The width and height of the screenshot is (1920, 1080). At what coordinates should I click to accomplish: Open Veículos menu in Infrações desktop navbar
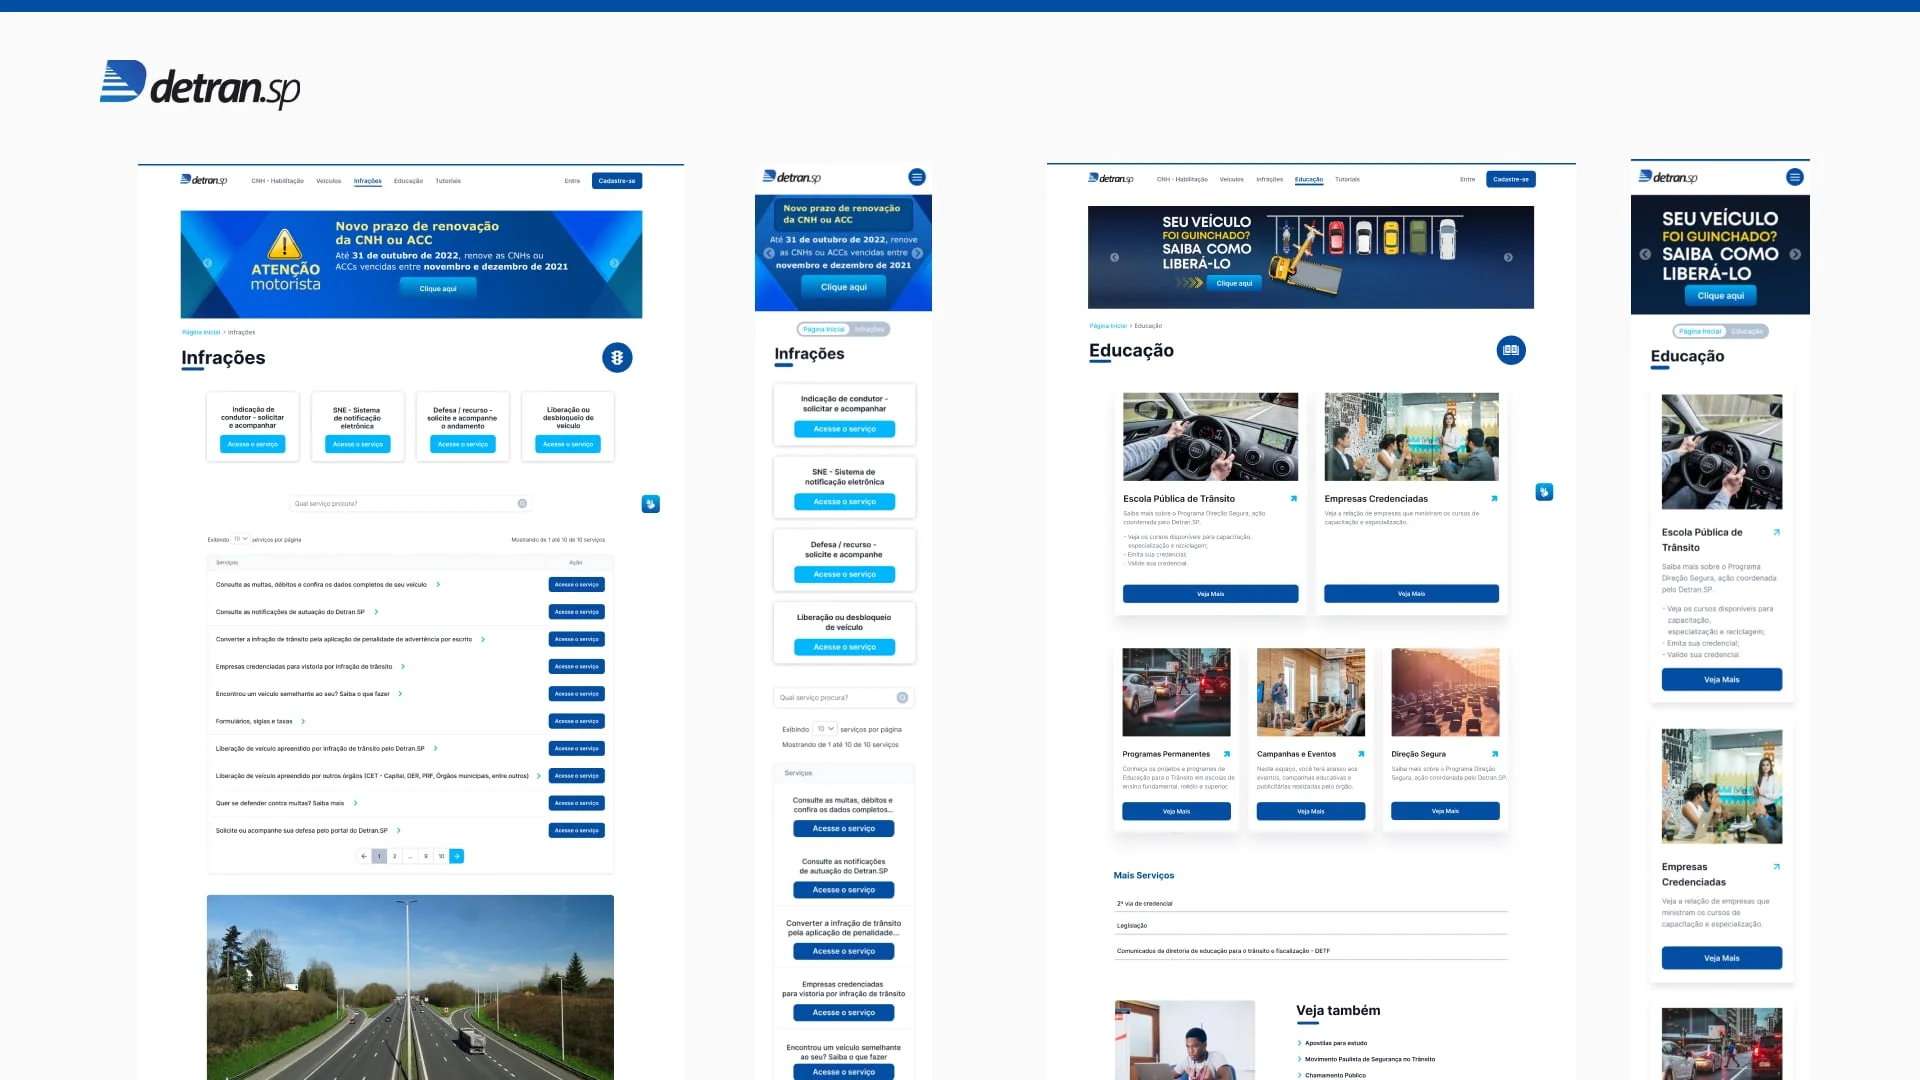click(x=328, y=181)
